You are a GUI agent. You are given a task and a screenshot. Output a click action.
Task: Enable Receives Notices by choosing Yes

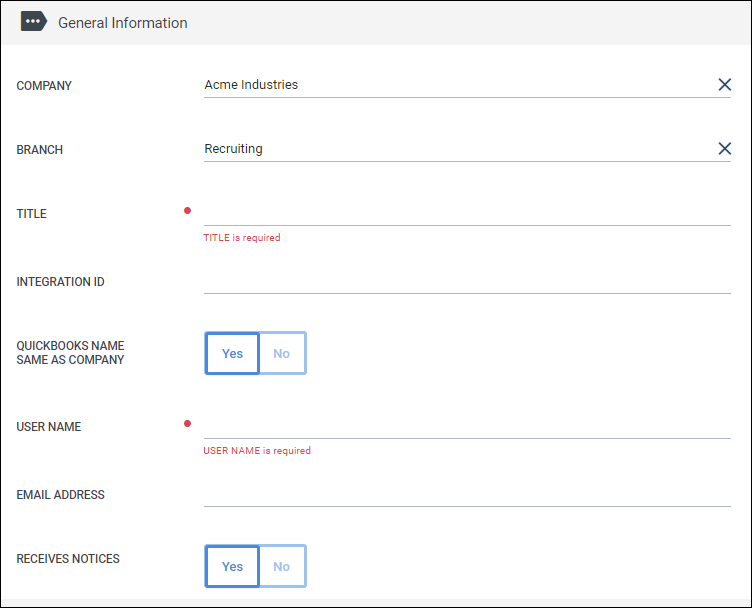(x=232, y=566)
